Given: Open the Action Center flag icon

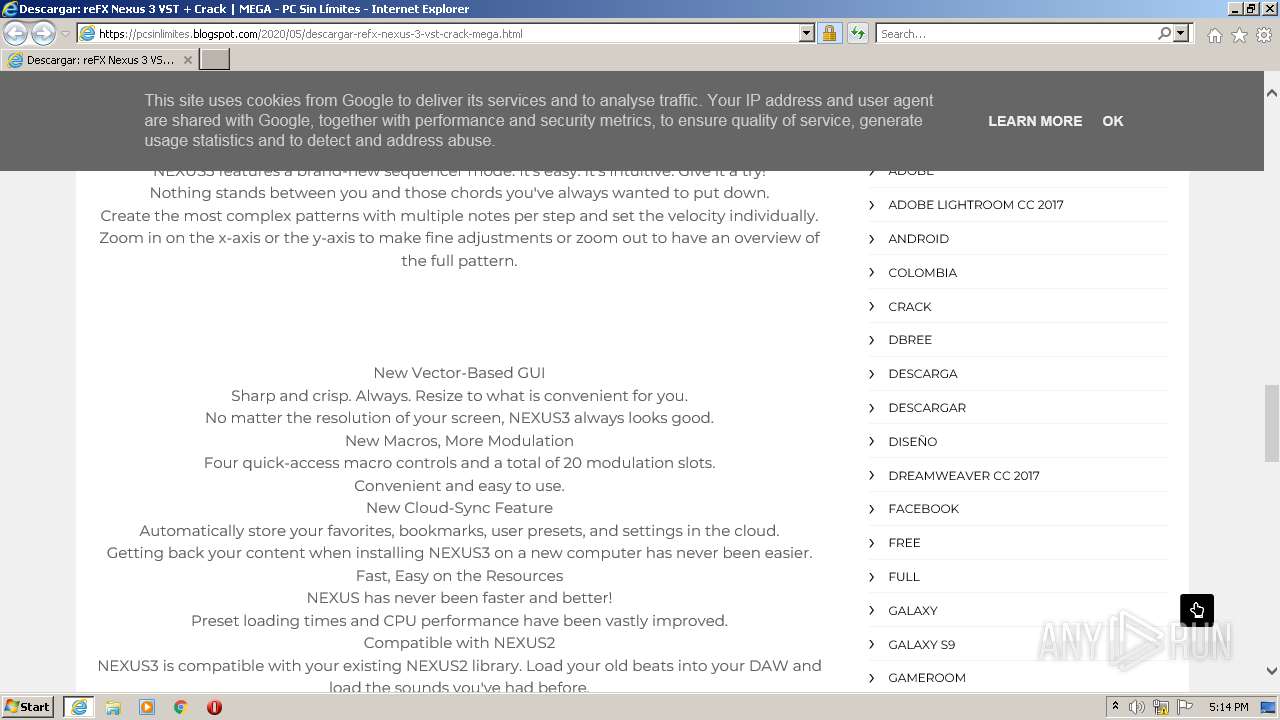Looking at the screenshot, I should [1185, 707].
